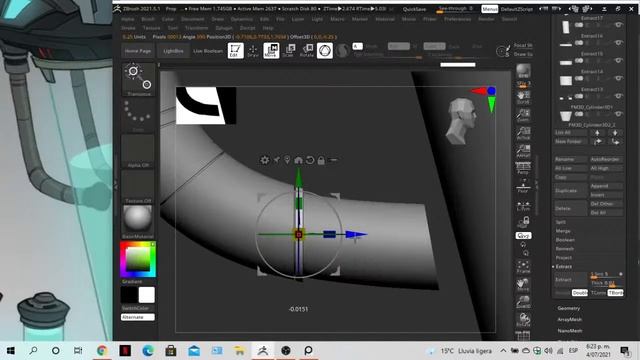Toggle the TBorder extract option
Image resolution: width=640 pixels, height=360 pixels.
(x=616, y=293)
